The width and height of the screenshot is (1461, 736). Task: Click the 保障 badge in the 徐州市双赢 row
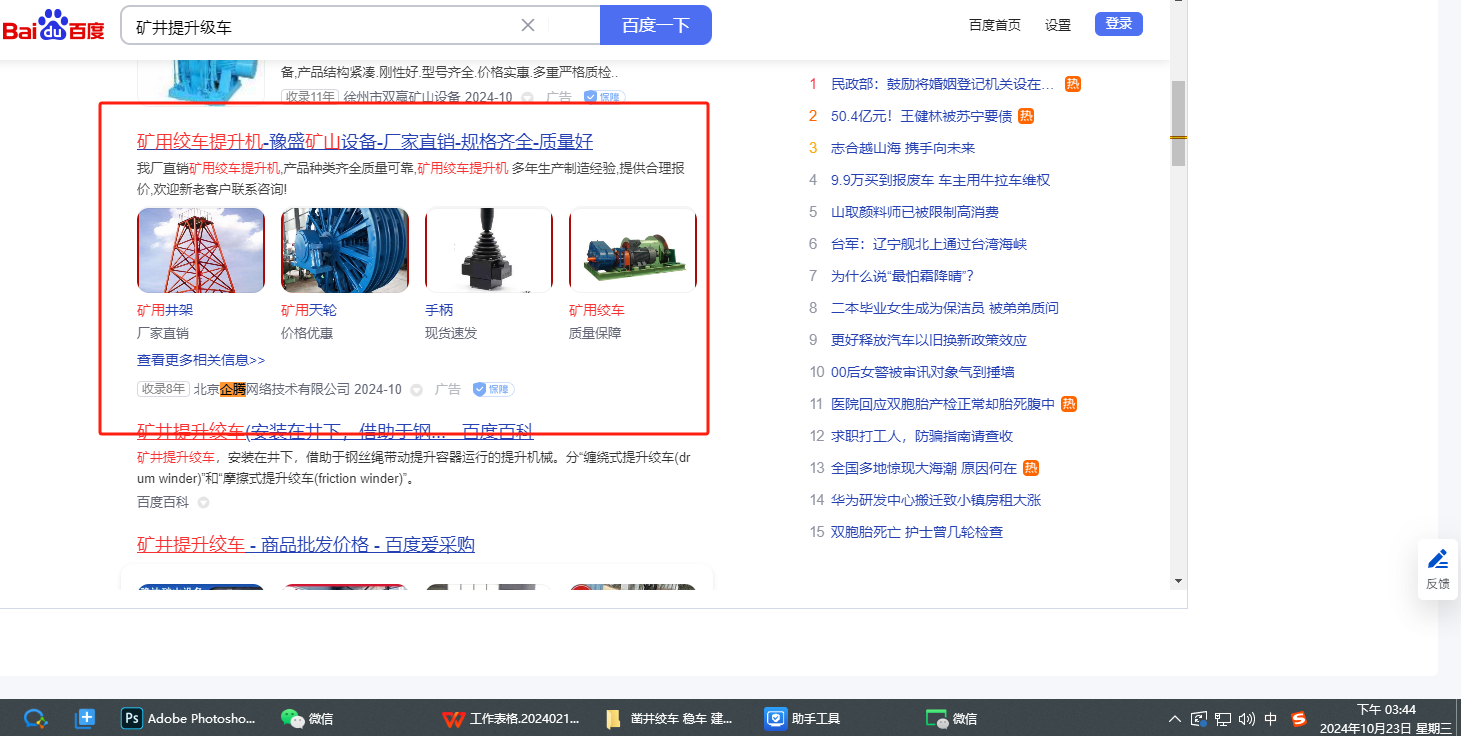[x=604, y=97]
